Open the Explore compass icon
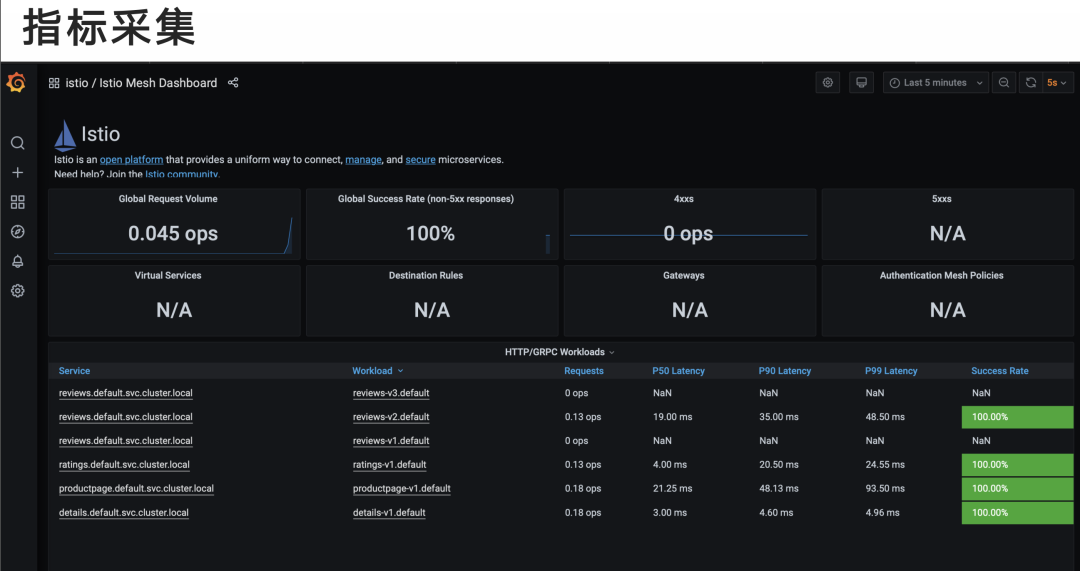 click(18, 232)
